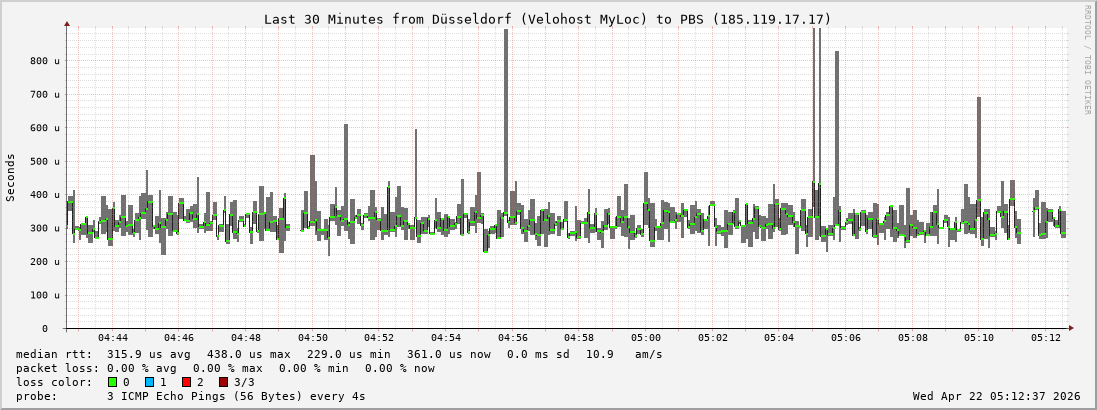Click the dark red 3/3 loss swatch
Screen dimensions: 1097x410
(x=223, y=382)
